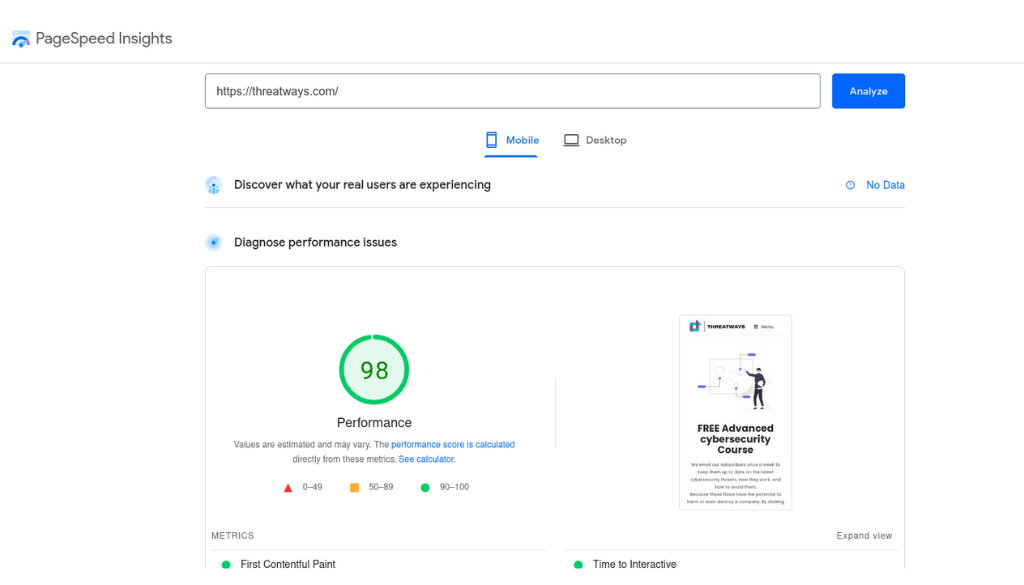The height and width of the screenshot is (585, 1024).
Task: Click Expand view for metrics
Action: pyautogui.click(x=864, y=536)
